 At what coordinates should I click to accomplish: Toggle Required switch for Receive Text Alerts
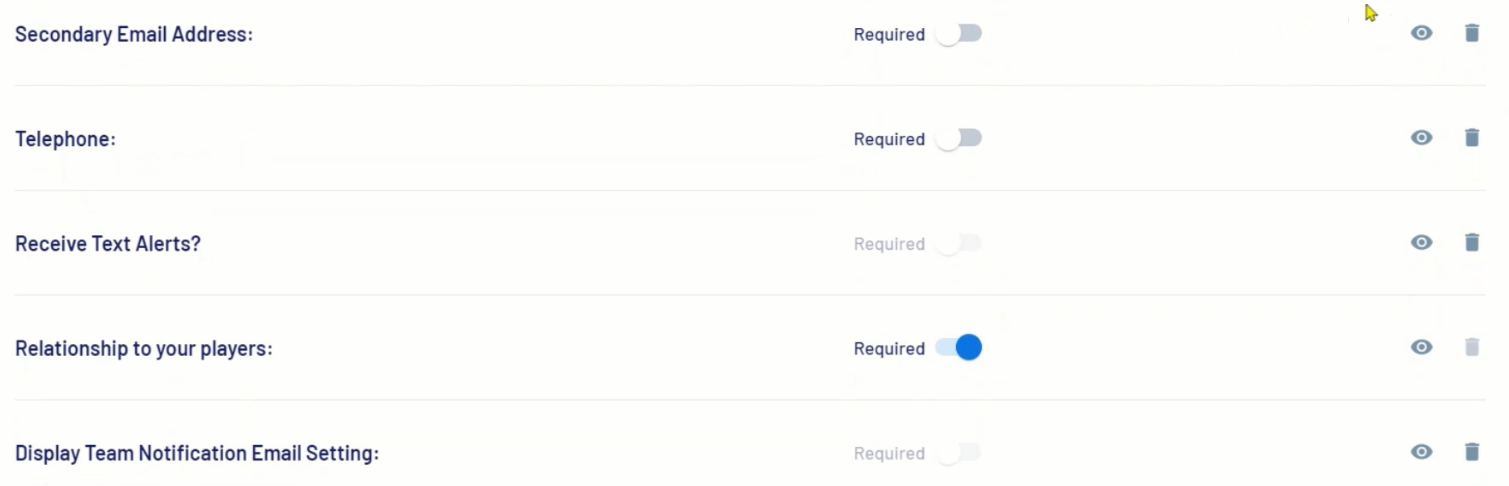(x=959, y=243)
